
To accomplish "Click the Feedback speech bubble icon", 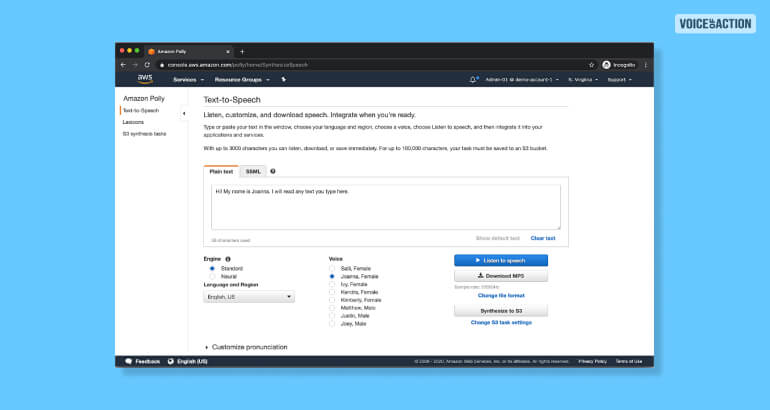I will coord(129,361).
